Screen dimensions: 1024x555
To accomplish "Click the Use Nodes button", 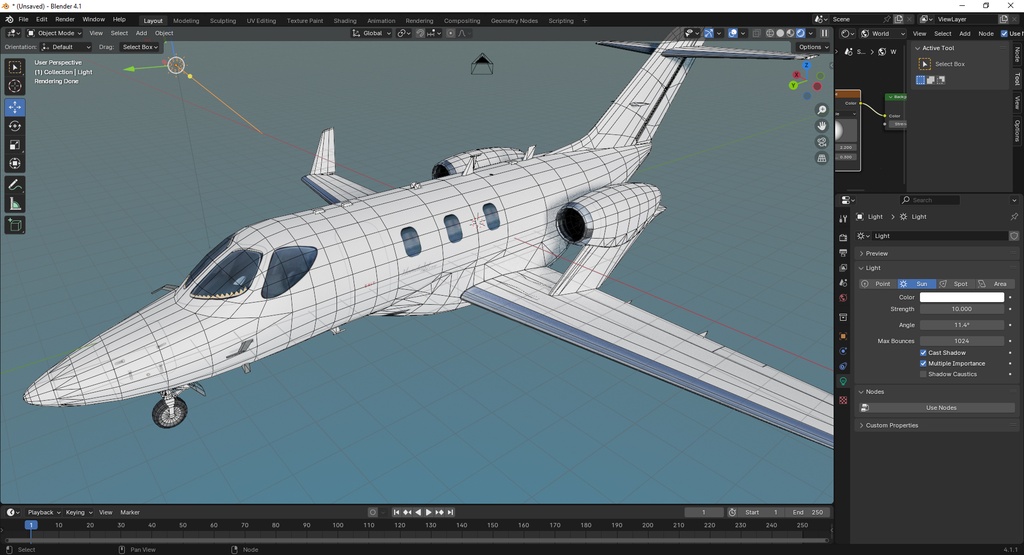I will [936, 408].
